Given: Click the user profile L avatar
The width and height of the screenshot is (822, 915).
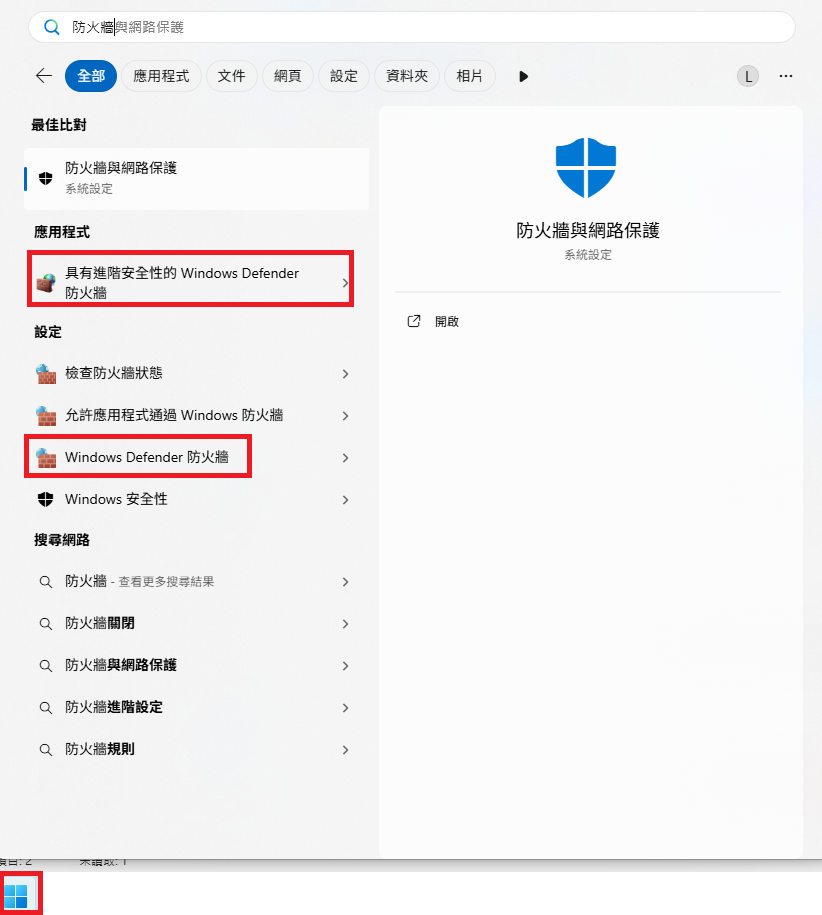Looking at the screenshot, I should pos(747,76).
